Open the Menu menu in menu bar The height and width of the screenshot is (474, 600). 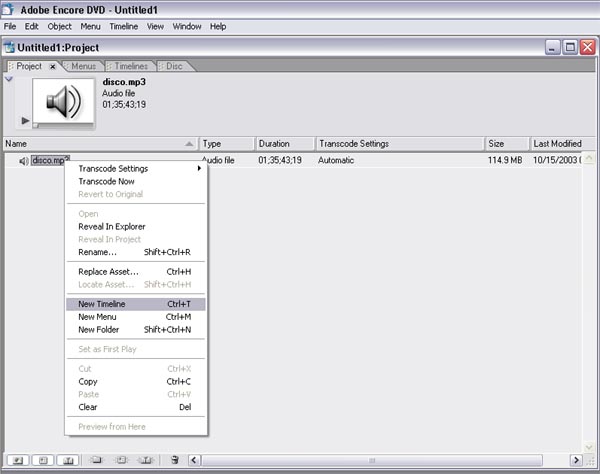point(90,26)
